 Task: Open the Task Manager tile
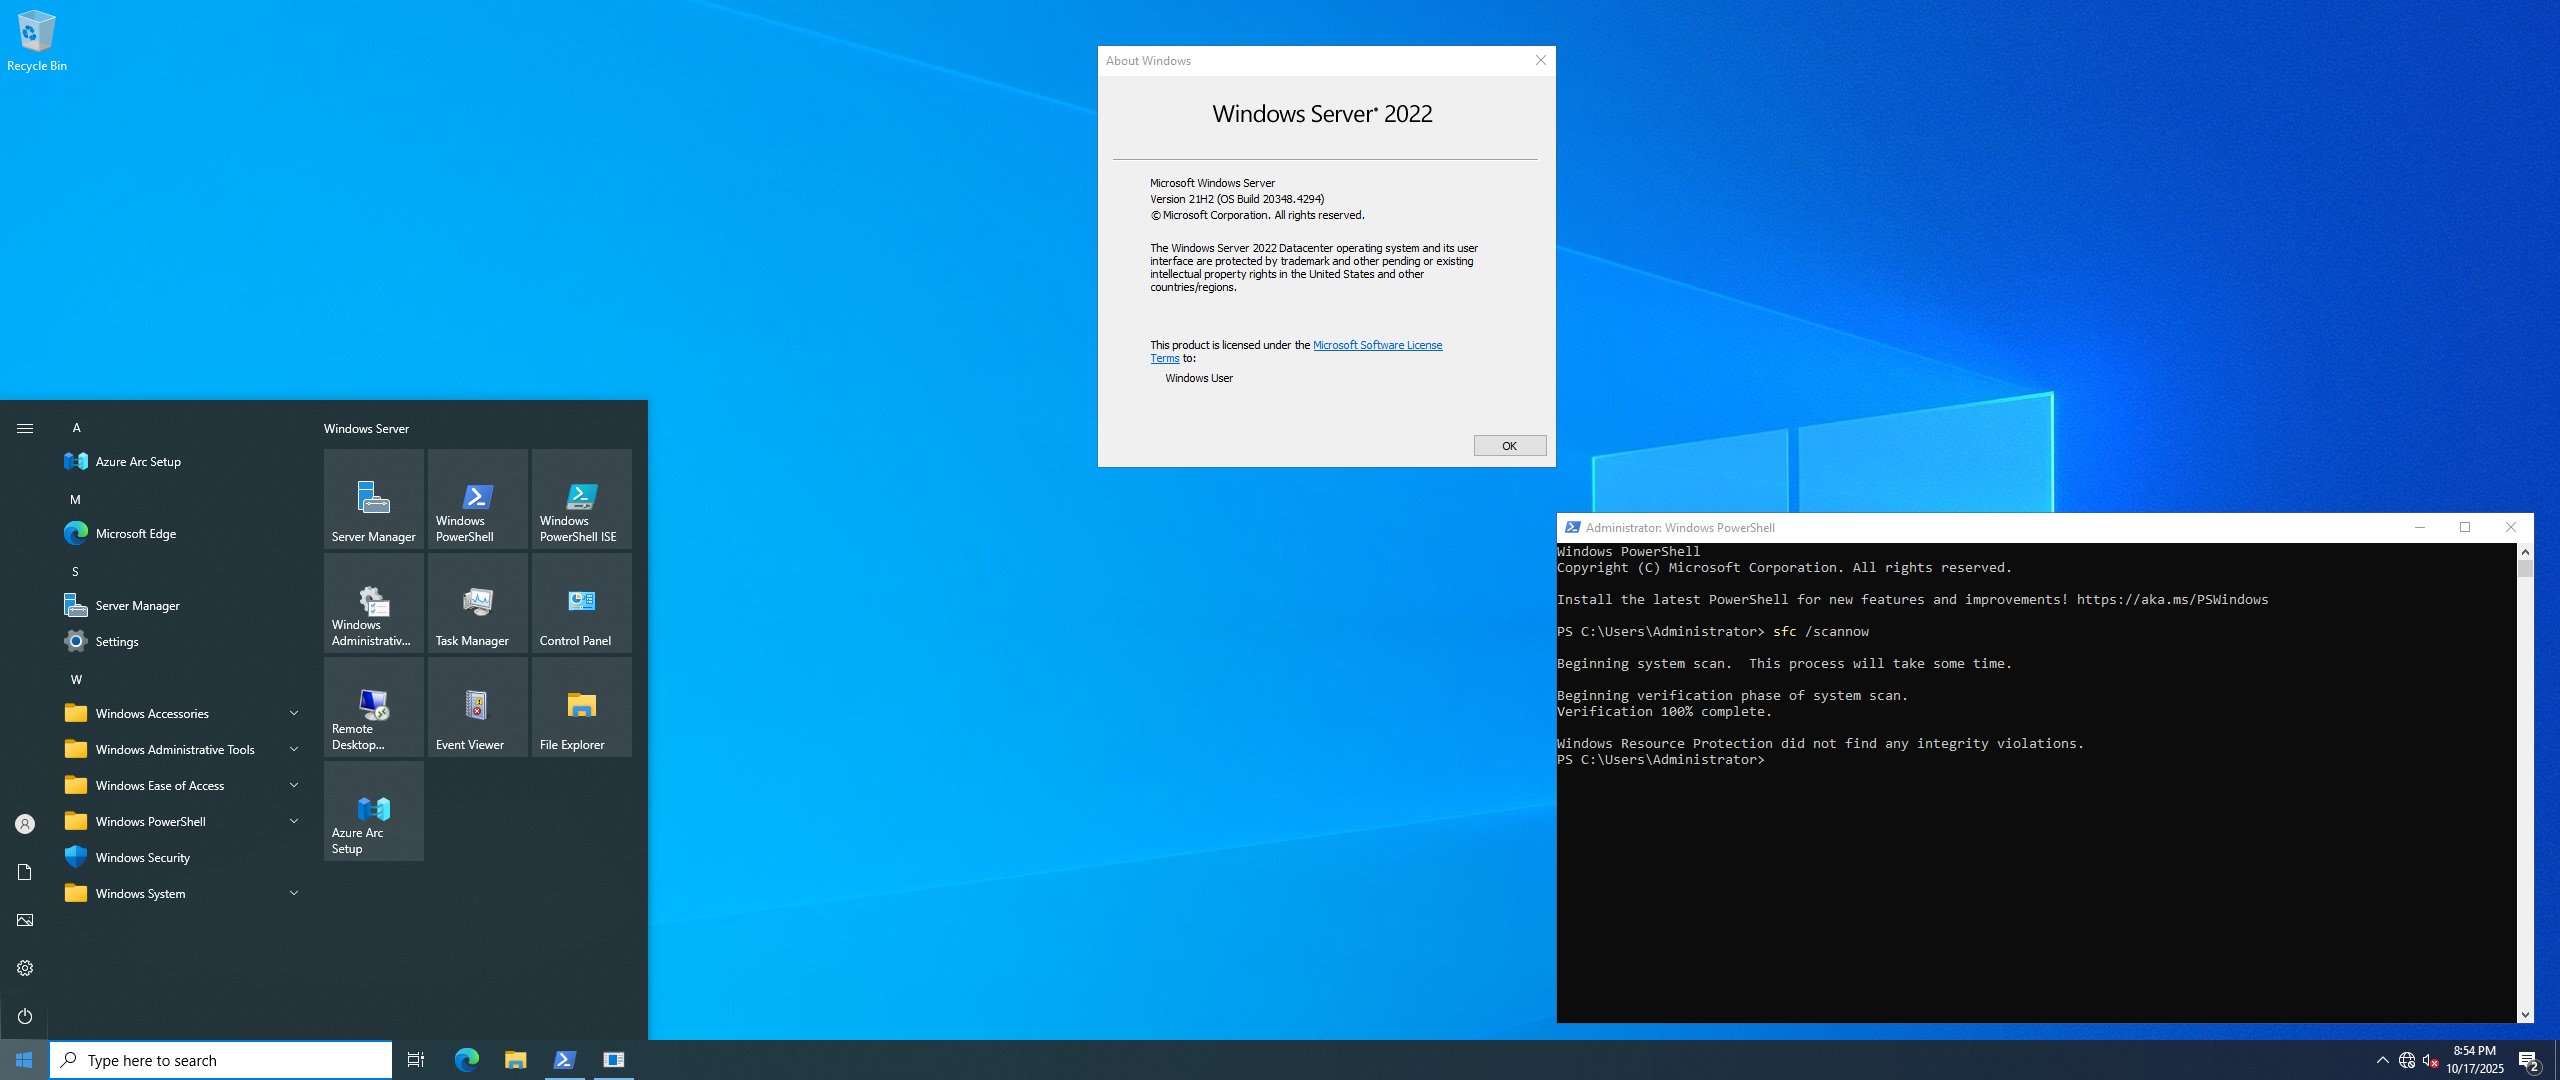pos(477,603)
